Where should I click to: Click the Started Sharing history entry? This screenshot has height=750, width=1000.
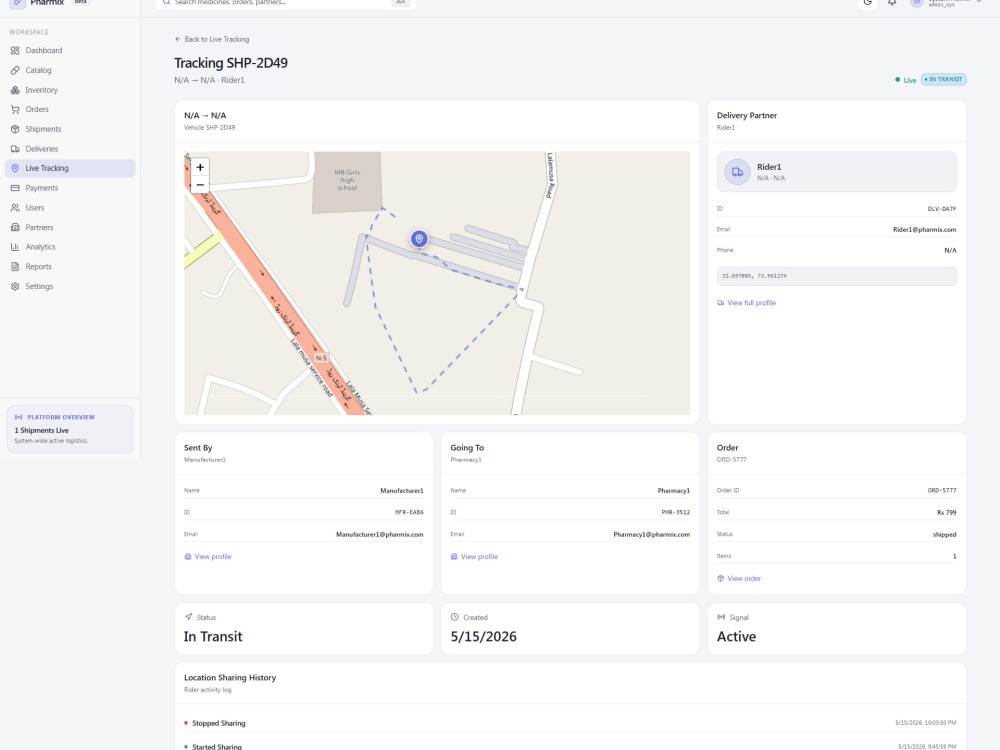coord(570,745)
